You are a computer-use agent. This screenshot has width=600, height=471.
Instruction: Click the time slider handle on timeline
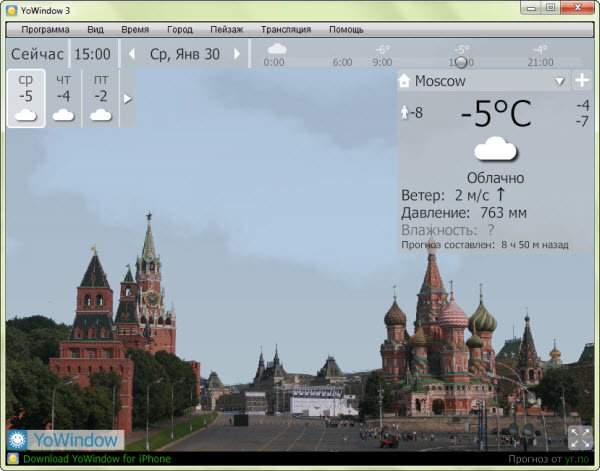[x=460, y=62]
